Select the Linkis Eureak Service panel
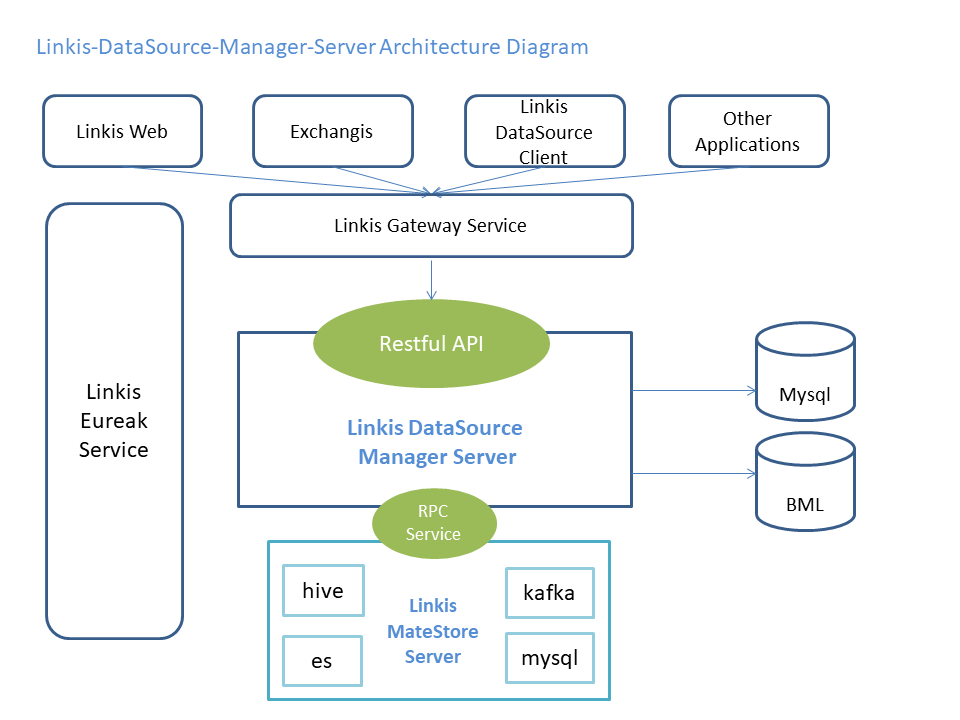The height and width of the screenshot is (720, 960). pyautogui.click(x=113, y=421)
